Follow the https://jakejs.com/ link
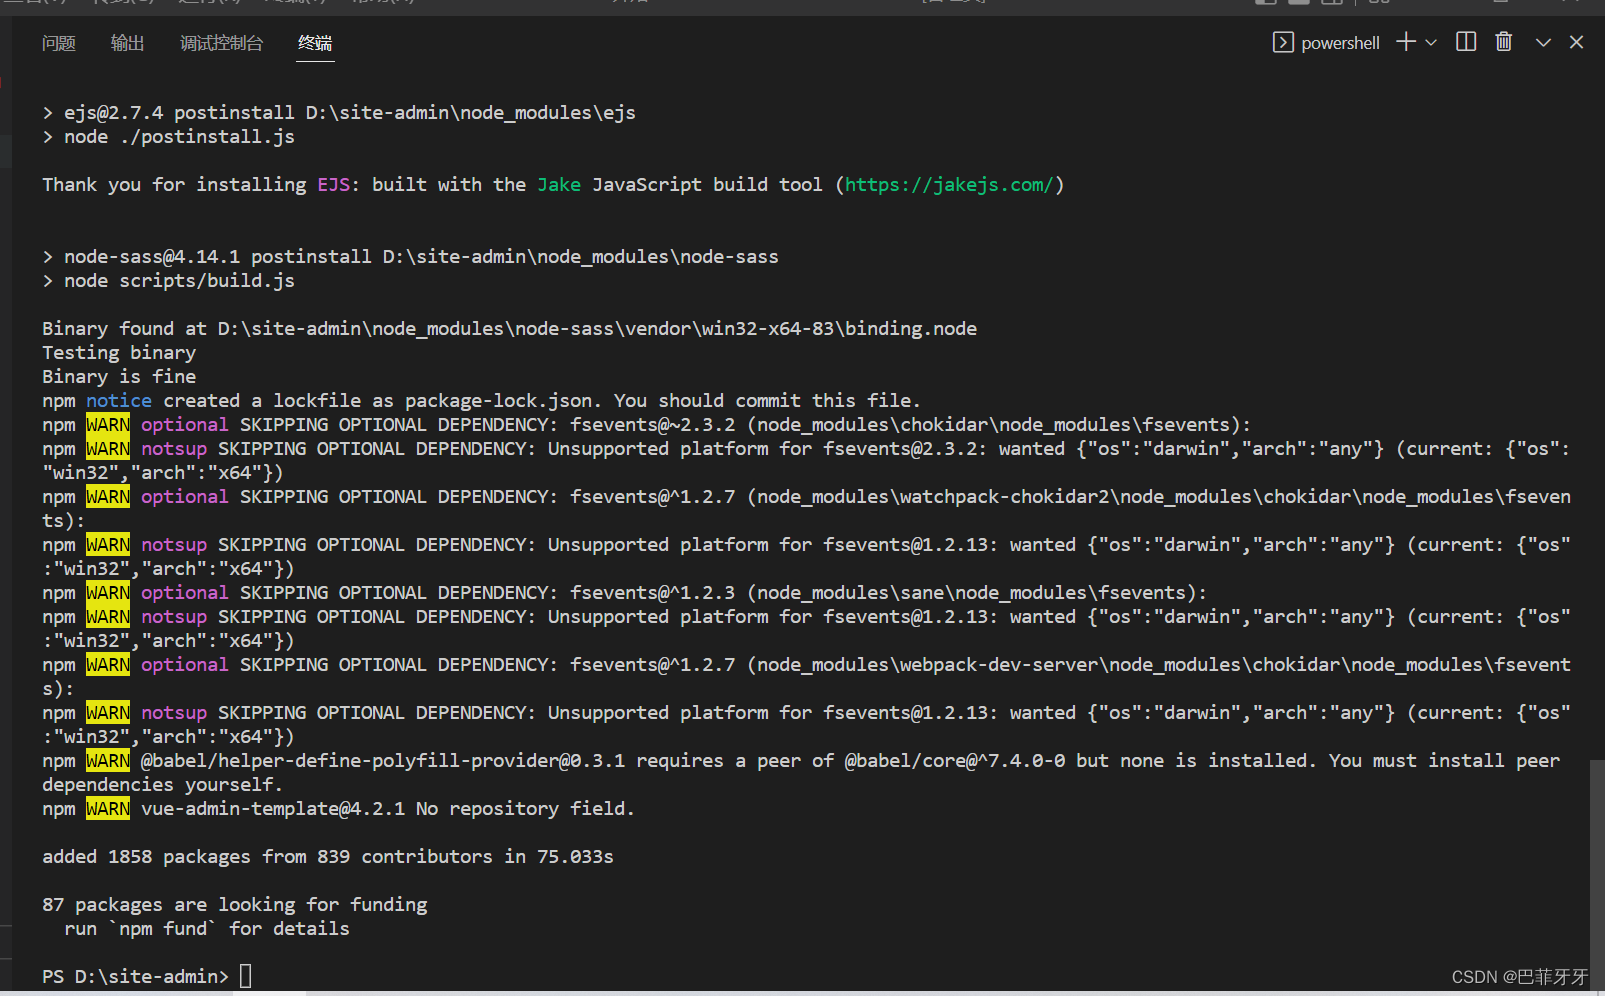This screenshot has height=996, width=1605. (x=948, y=184)
